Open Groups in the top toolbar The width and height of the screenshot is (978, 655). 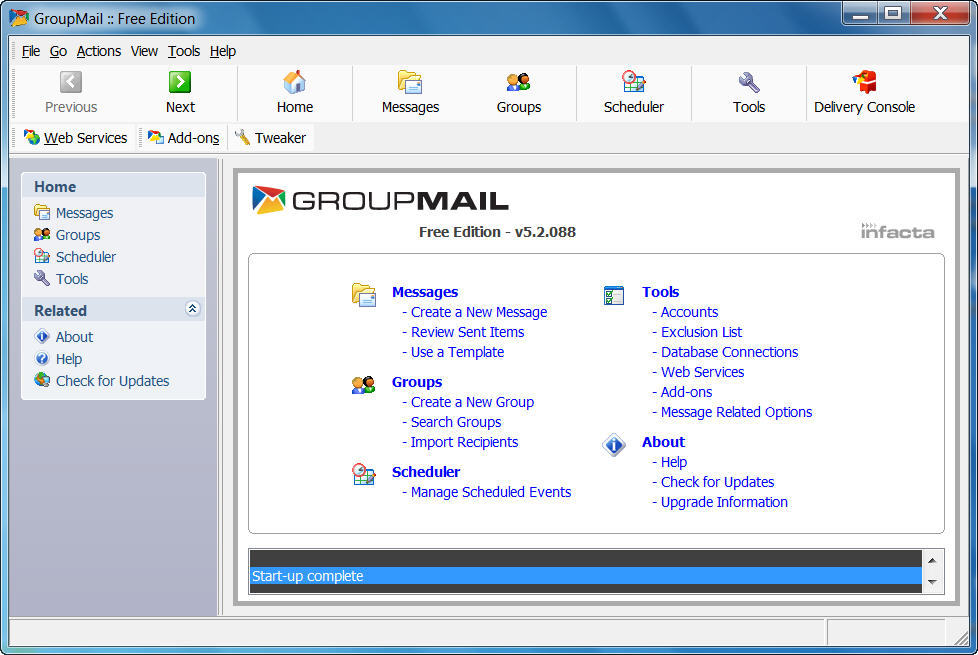518,92
